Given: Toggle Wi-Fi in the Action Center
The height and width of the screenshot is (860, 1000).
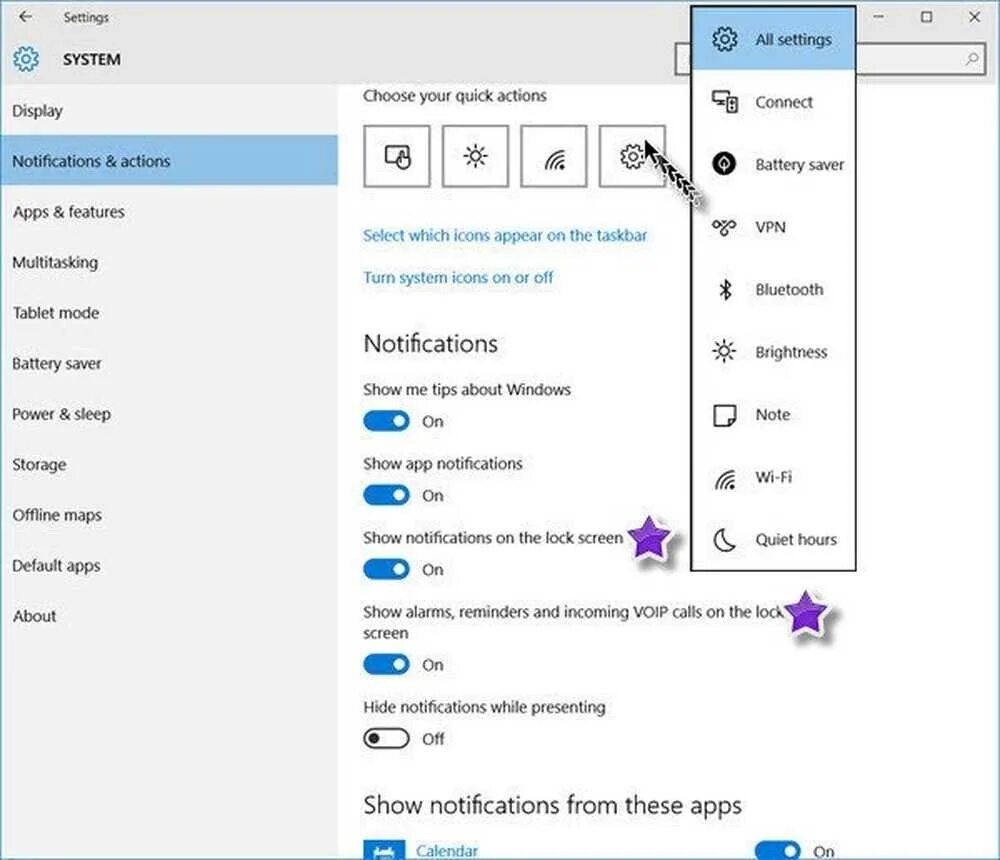Looking at the screenshot, I should pyautogui.click(x=773, y=477).
